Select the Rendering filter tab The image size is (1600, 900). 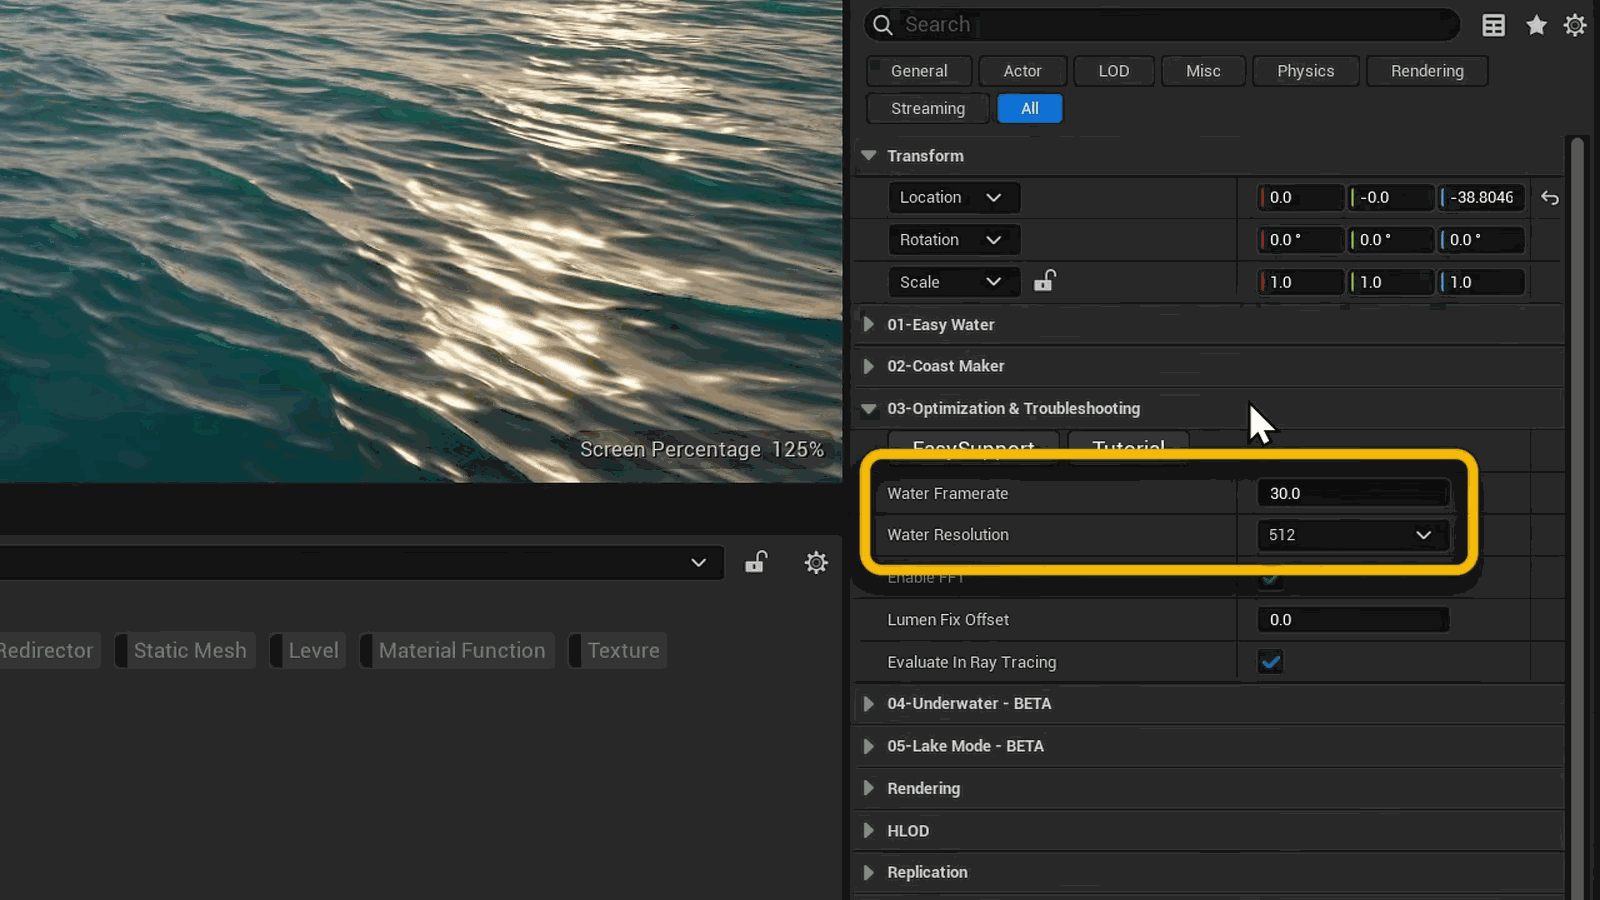pyautogui.click(x=1427, y=71)
